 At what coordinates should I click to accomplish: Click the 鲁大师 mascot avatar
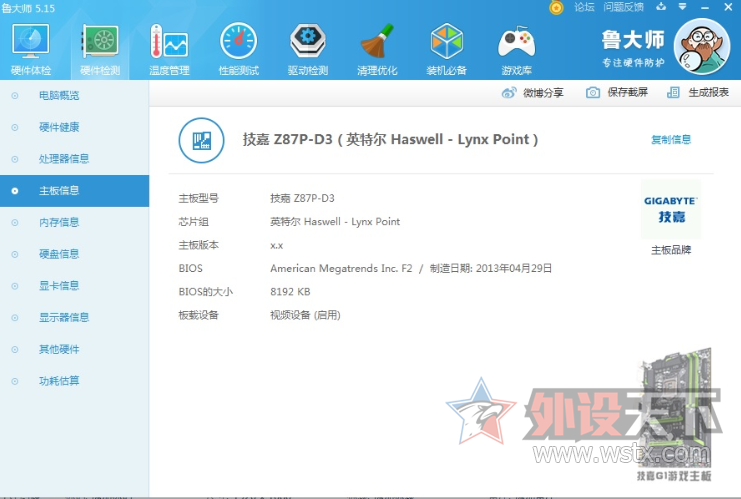click(x=702, y=46)
